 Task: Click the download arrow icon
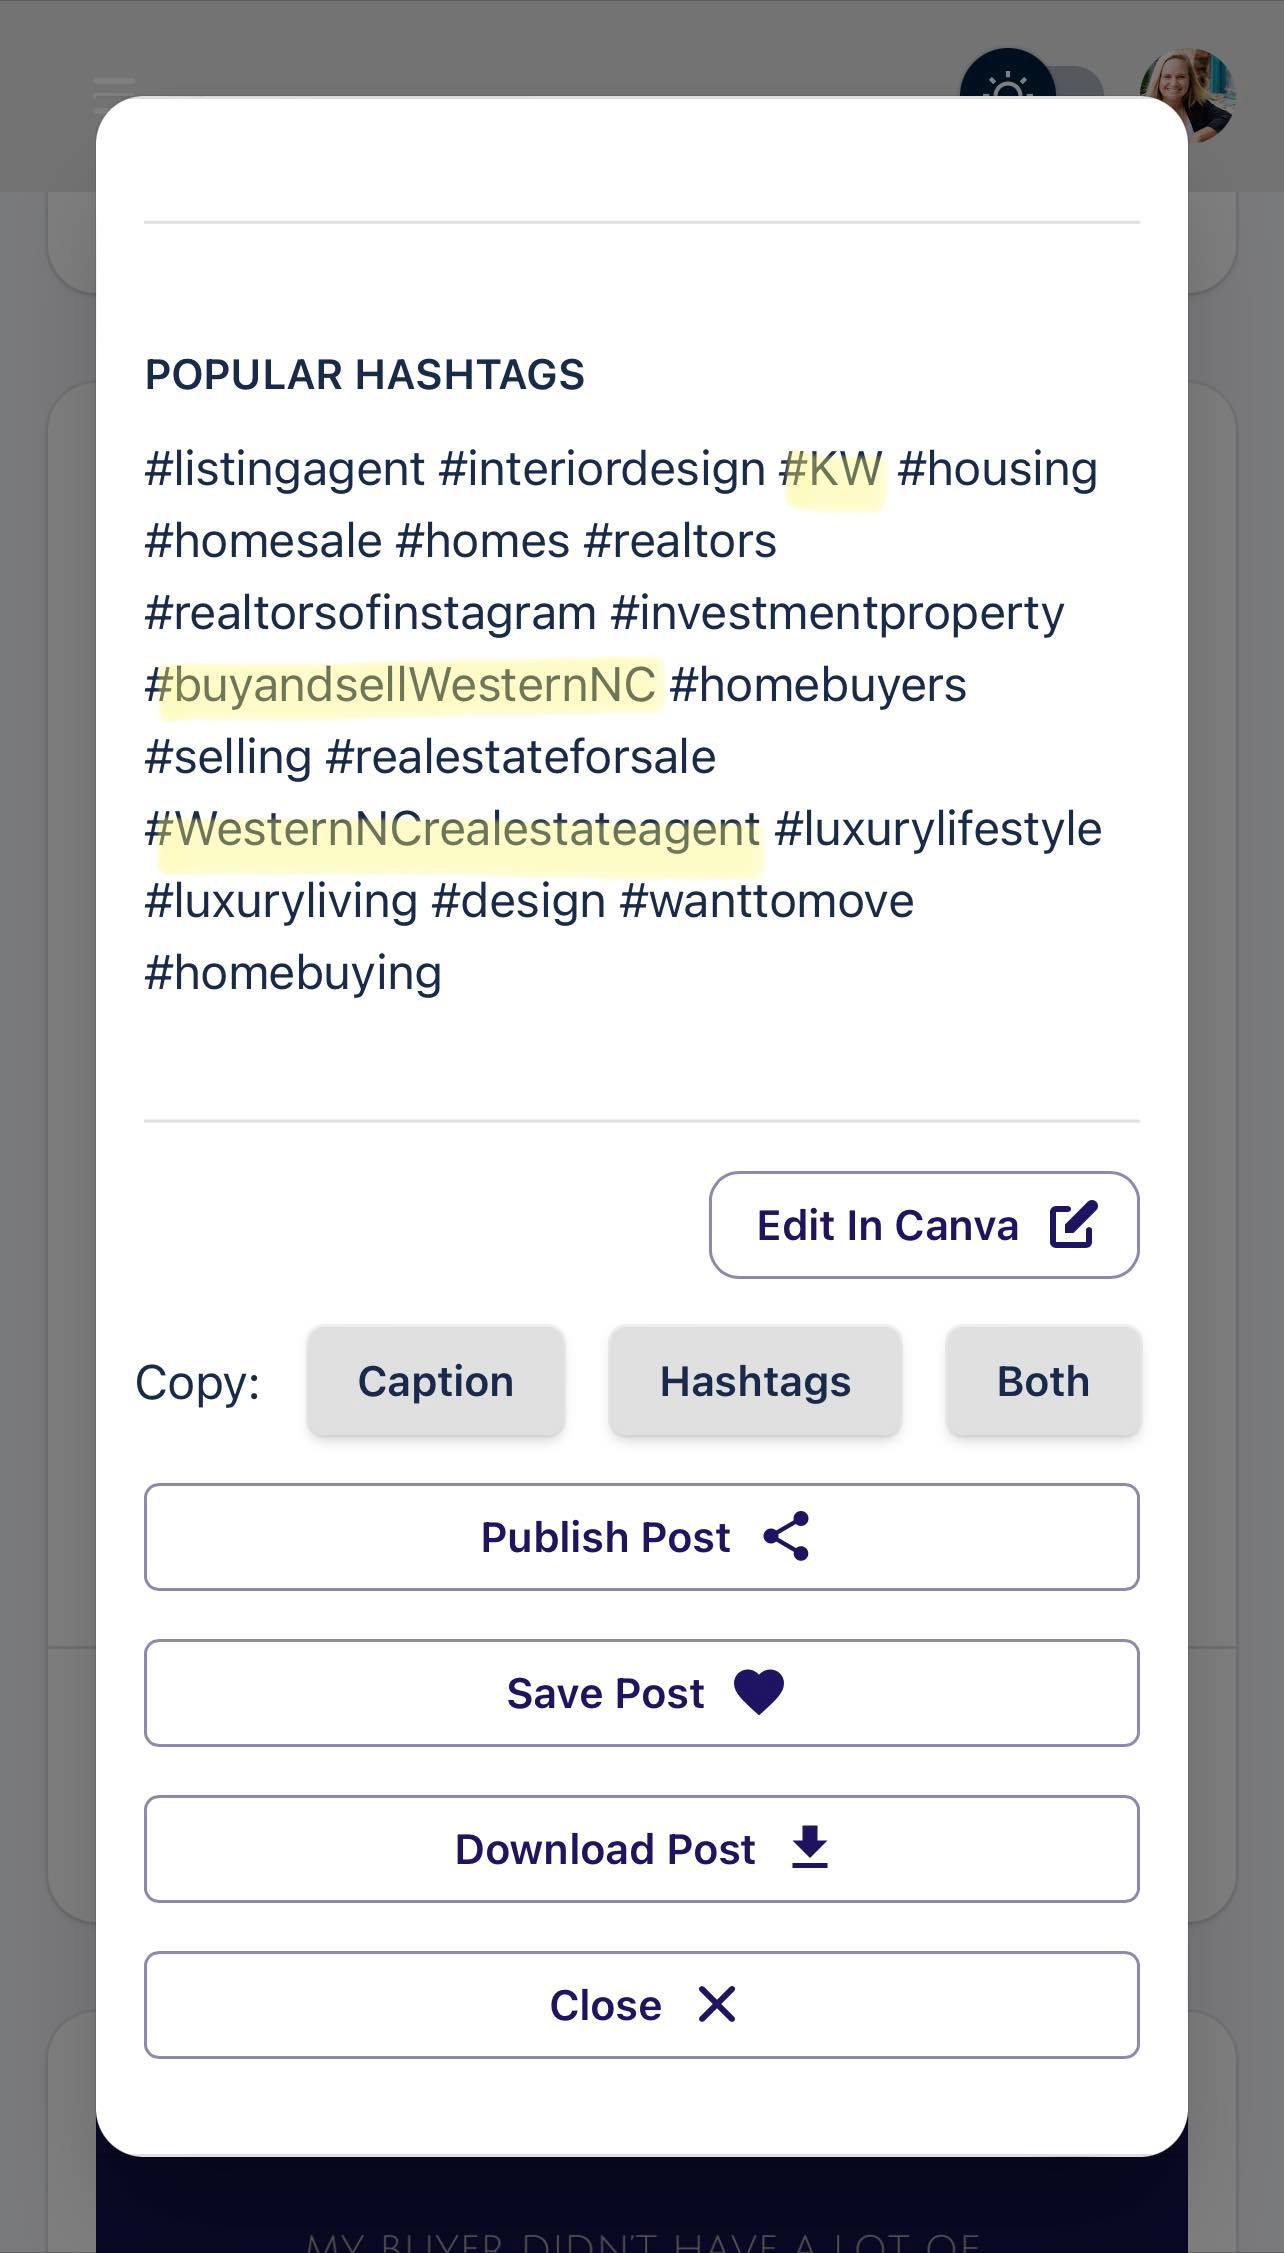pos(810,1847)
